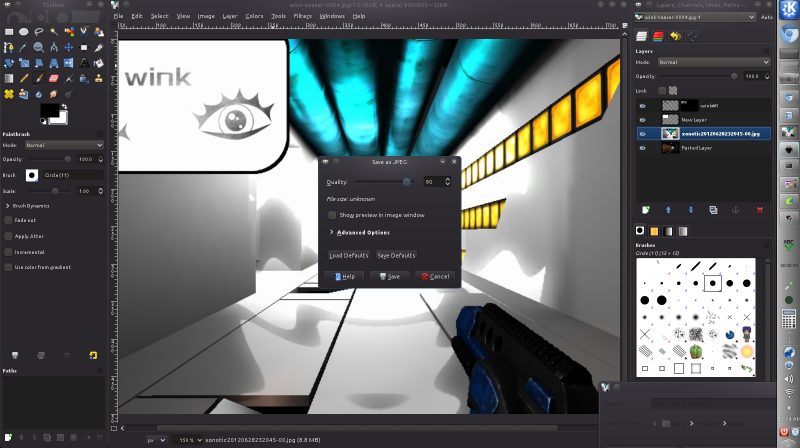Create a new layer in Layers panel
Screen dimensions: 800x448
[x=645, y=210]
